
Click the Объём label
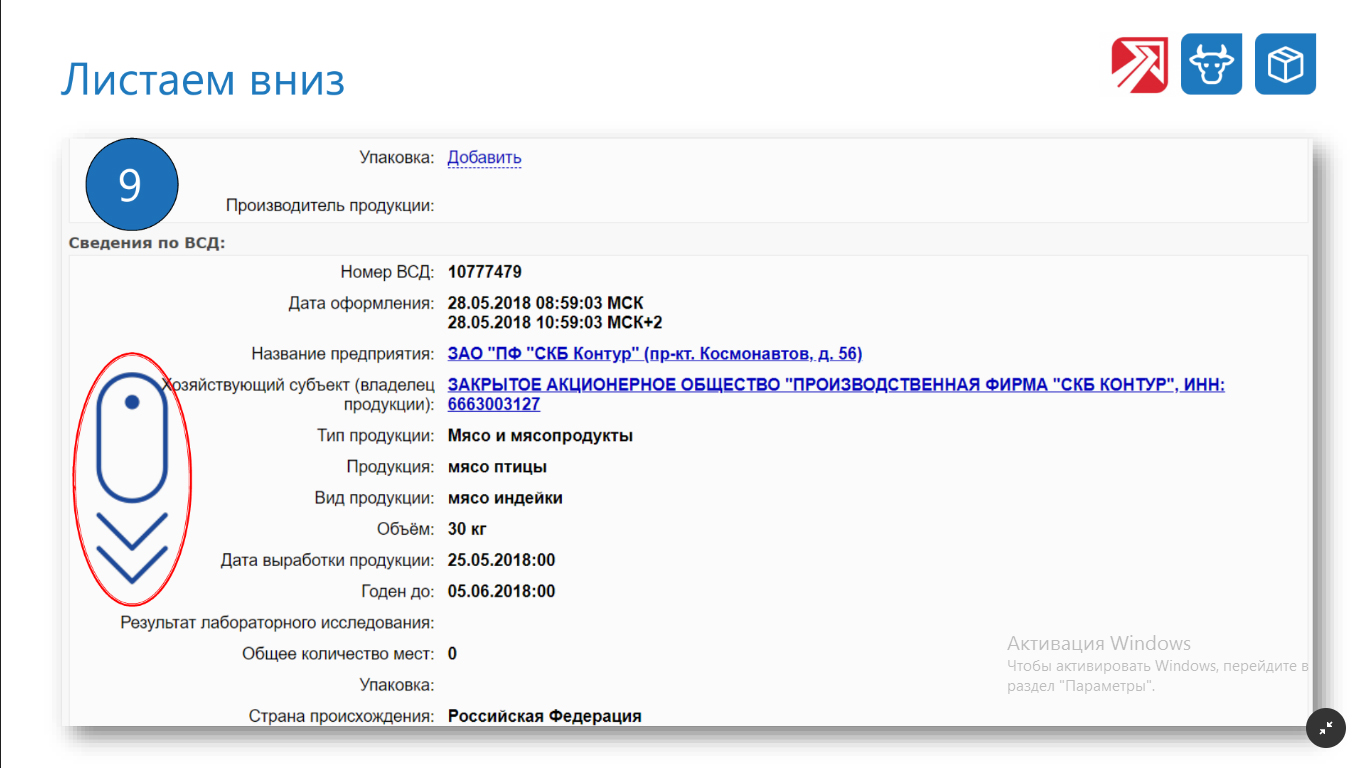[403, 529]
